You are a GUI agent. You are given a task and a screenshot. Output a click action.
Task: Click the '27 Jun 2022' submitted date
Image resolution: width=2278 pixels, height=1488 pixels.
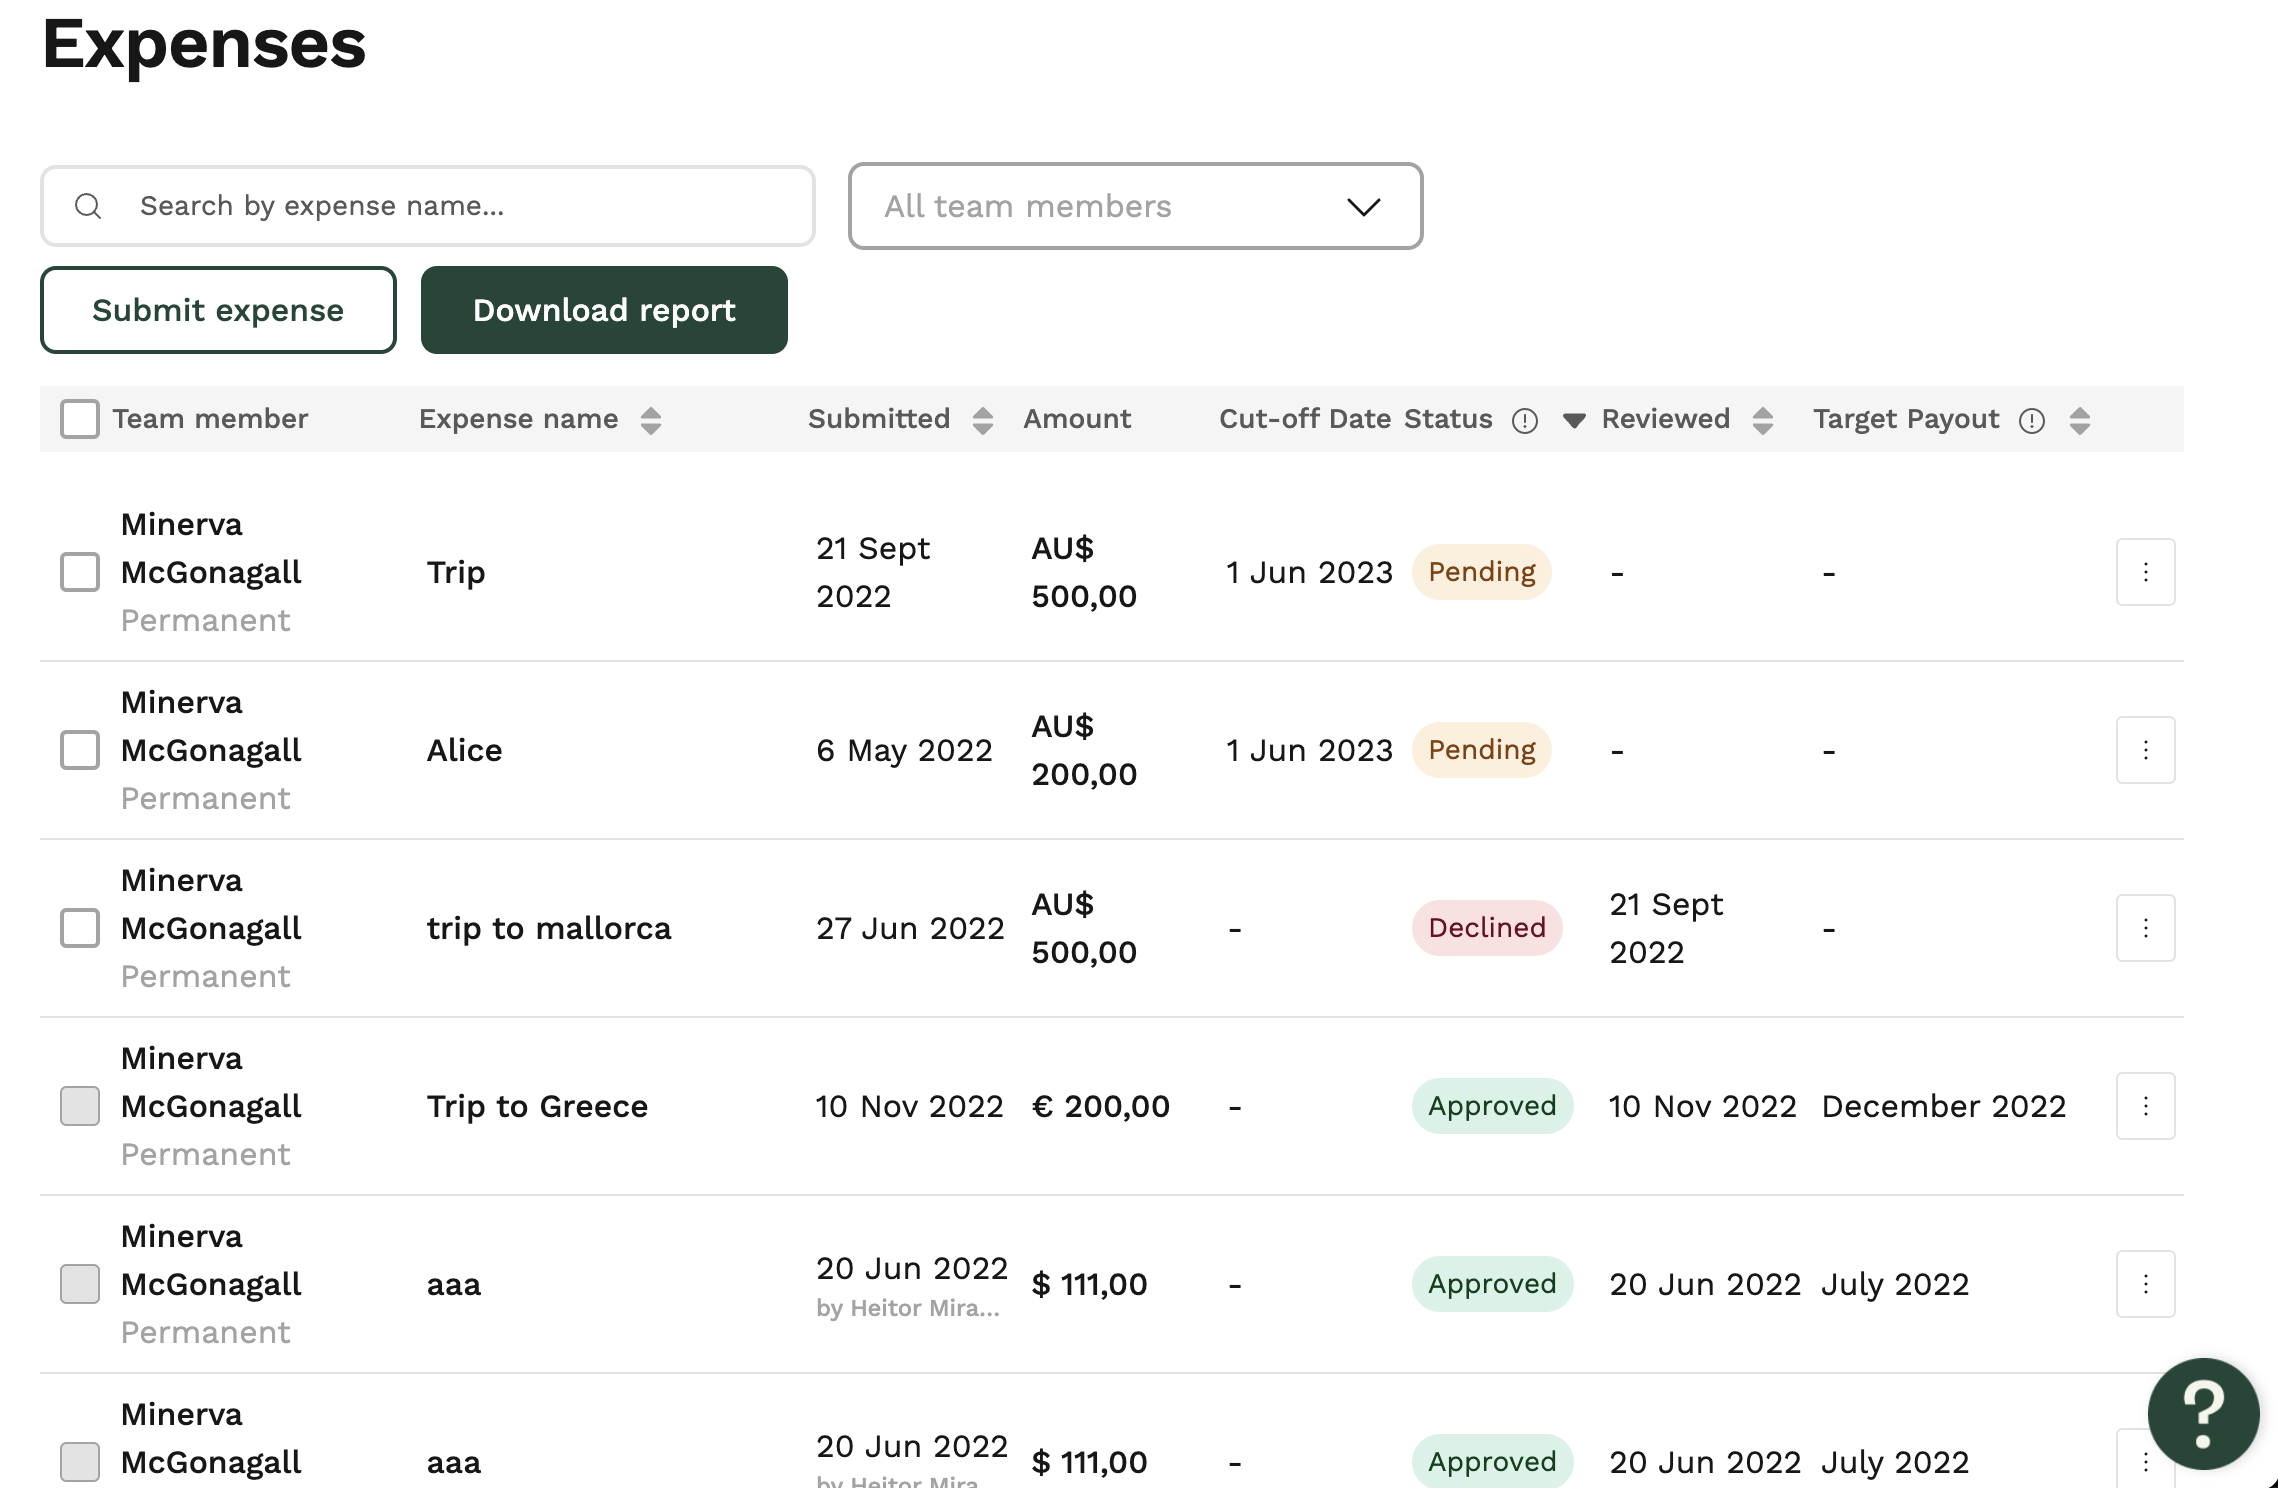tap(910, 929)
